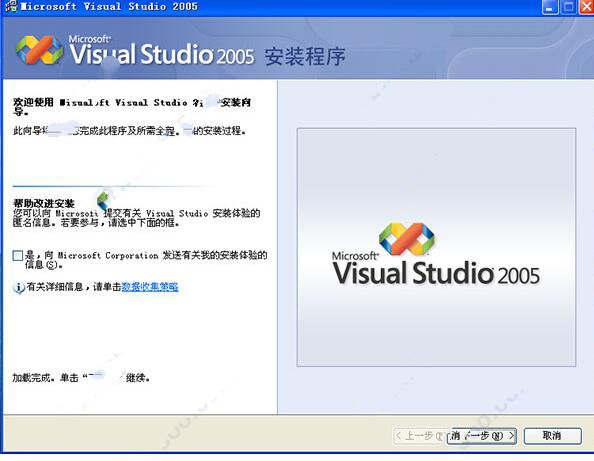Click the 欢迎使用 welcome heading text
Viewport: 594px width, 461px height.
coord(132,106)
